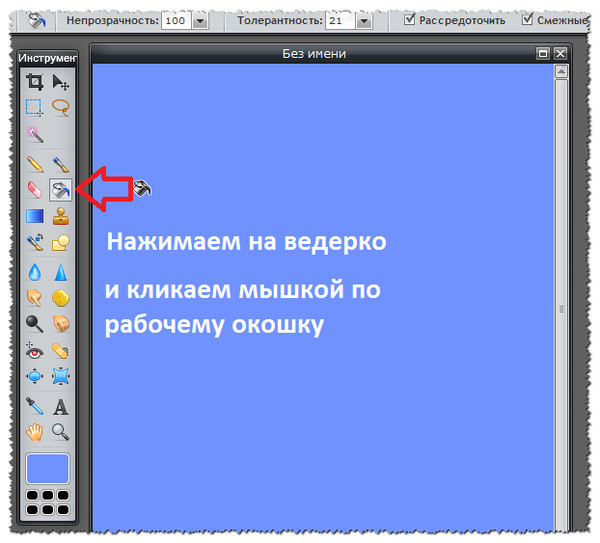This screenshot has height=543, width=600.
Task: Select the Colorpicker eyedropper tool
Action: pyautogui.click(x=34, y=406)
